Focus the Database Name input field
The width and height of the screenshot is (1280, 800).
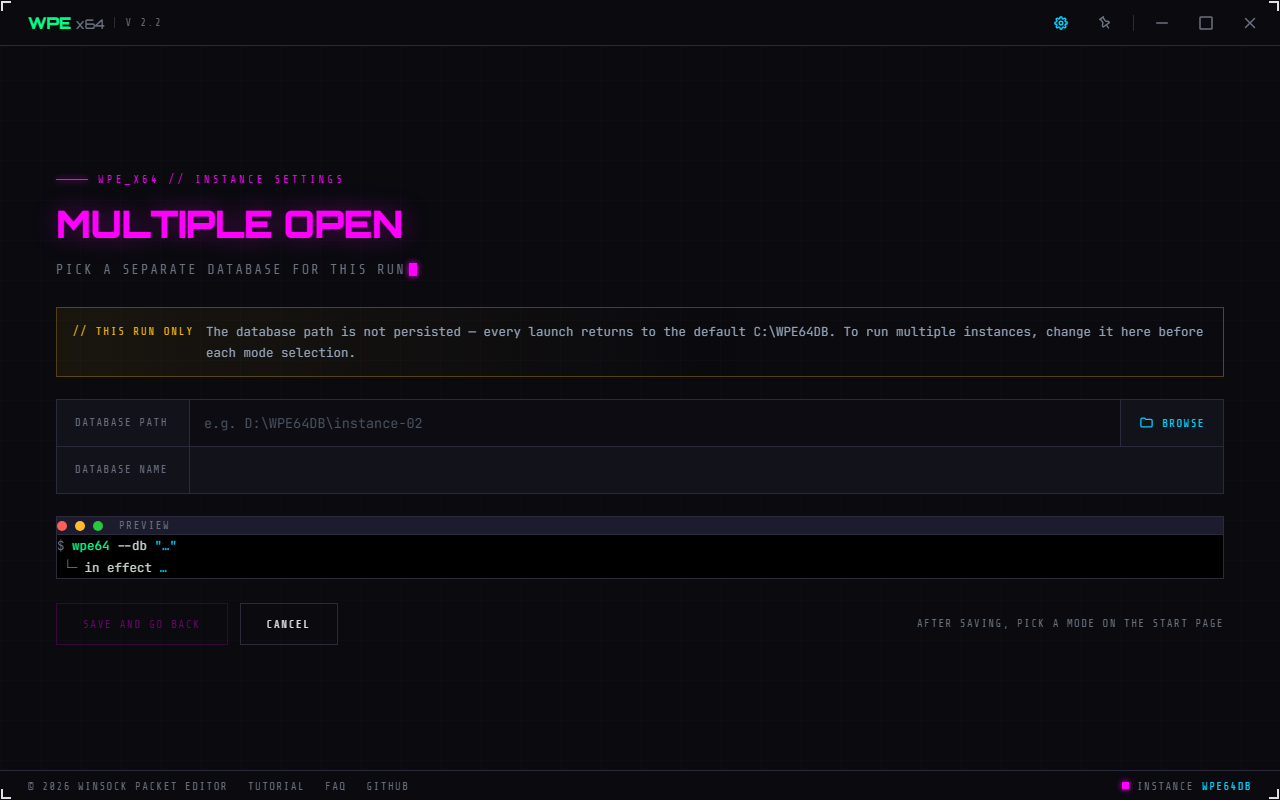point(706,470)
